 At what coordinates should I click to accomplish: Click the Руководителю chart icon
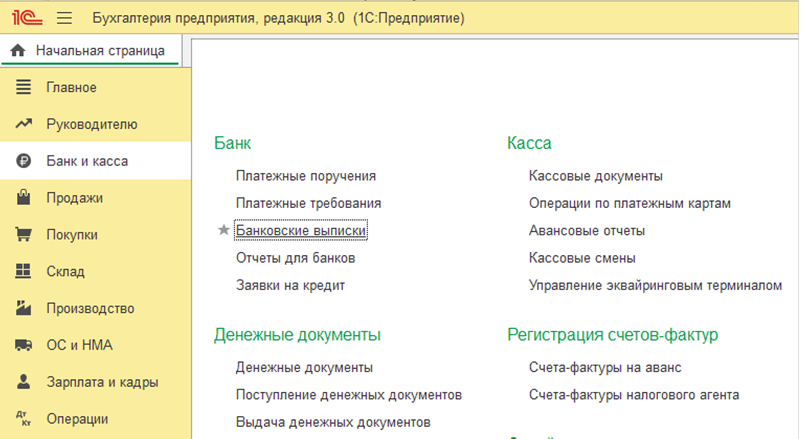point(24,125)
